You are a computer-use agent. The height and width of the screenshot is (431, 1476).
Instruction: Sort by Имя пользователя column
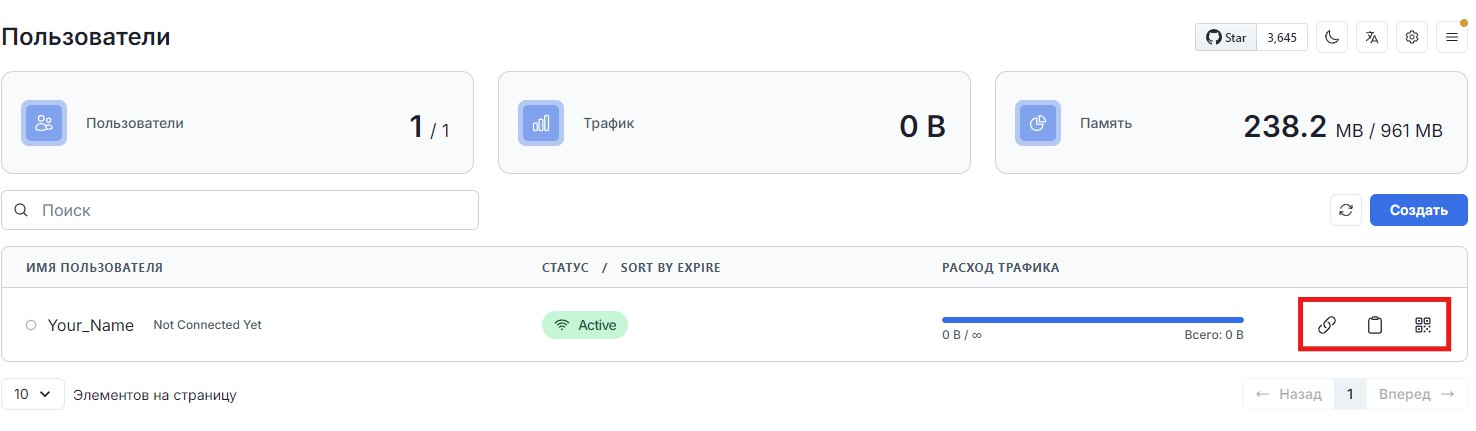[94, 268]
